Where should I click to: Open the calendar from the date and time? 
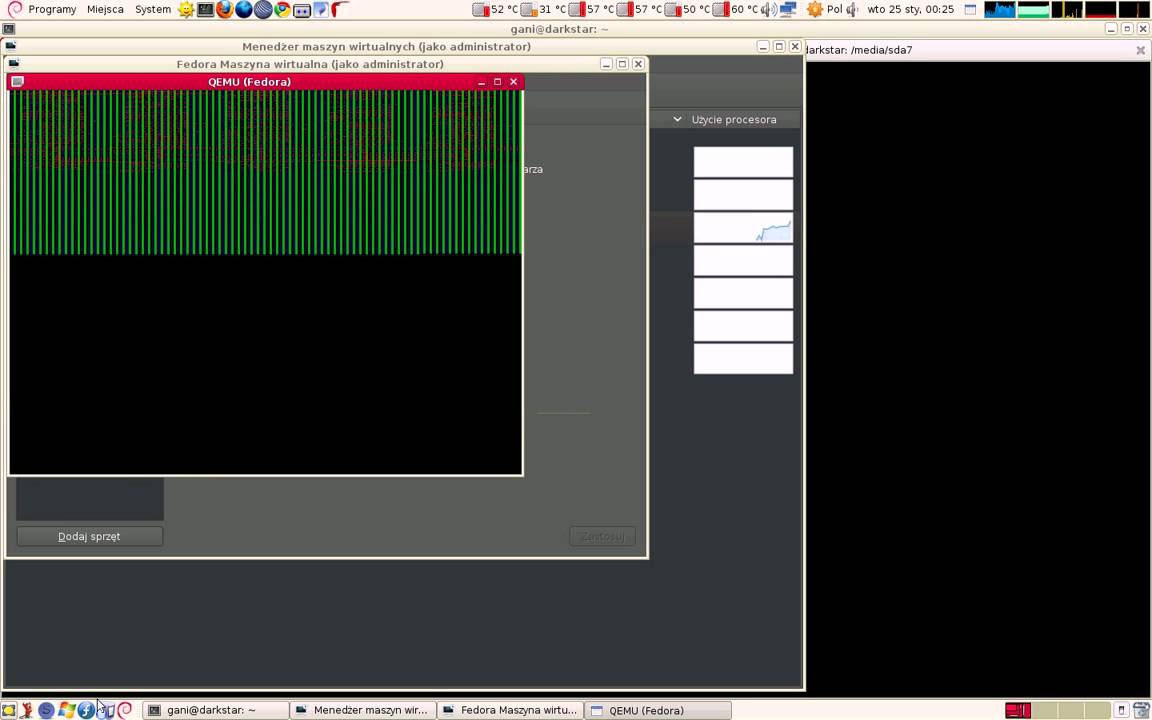pos(910,10)
